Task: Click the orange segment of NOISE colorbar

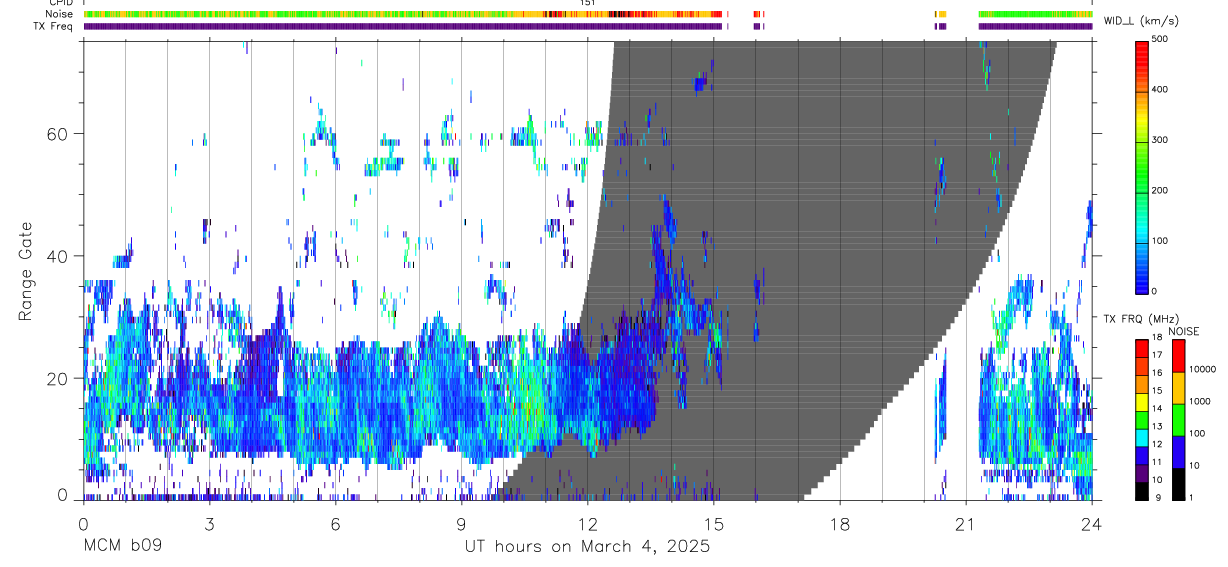Action: pos(1177,388)
